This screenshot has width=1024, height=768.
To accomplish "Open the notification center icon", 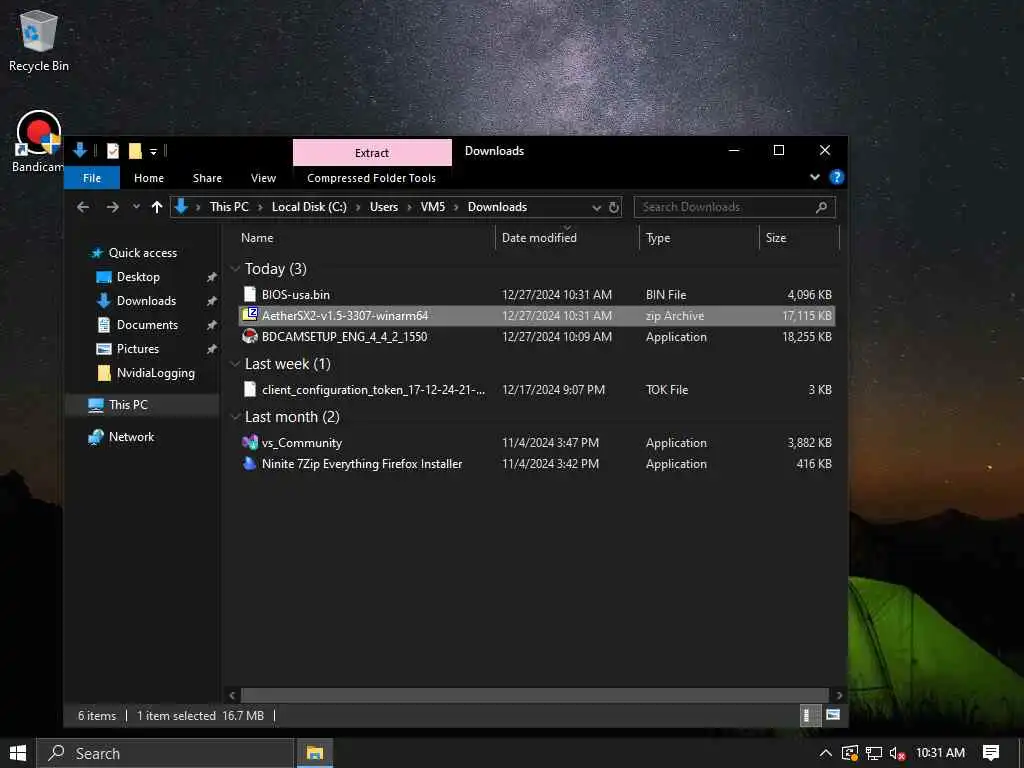I will point(991,753).
